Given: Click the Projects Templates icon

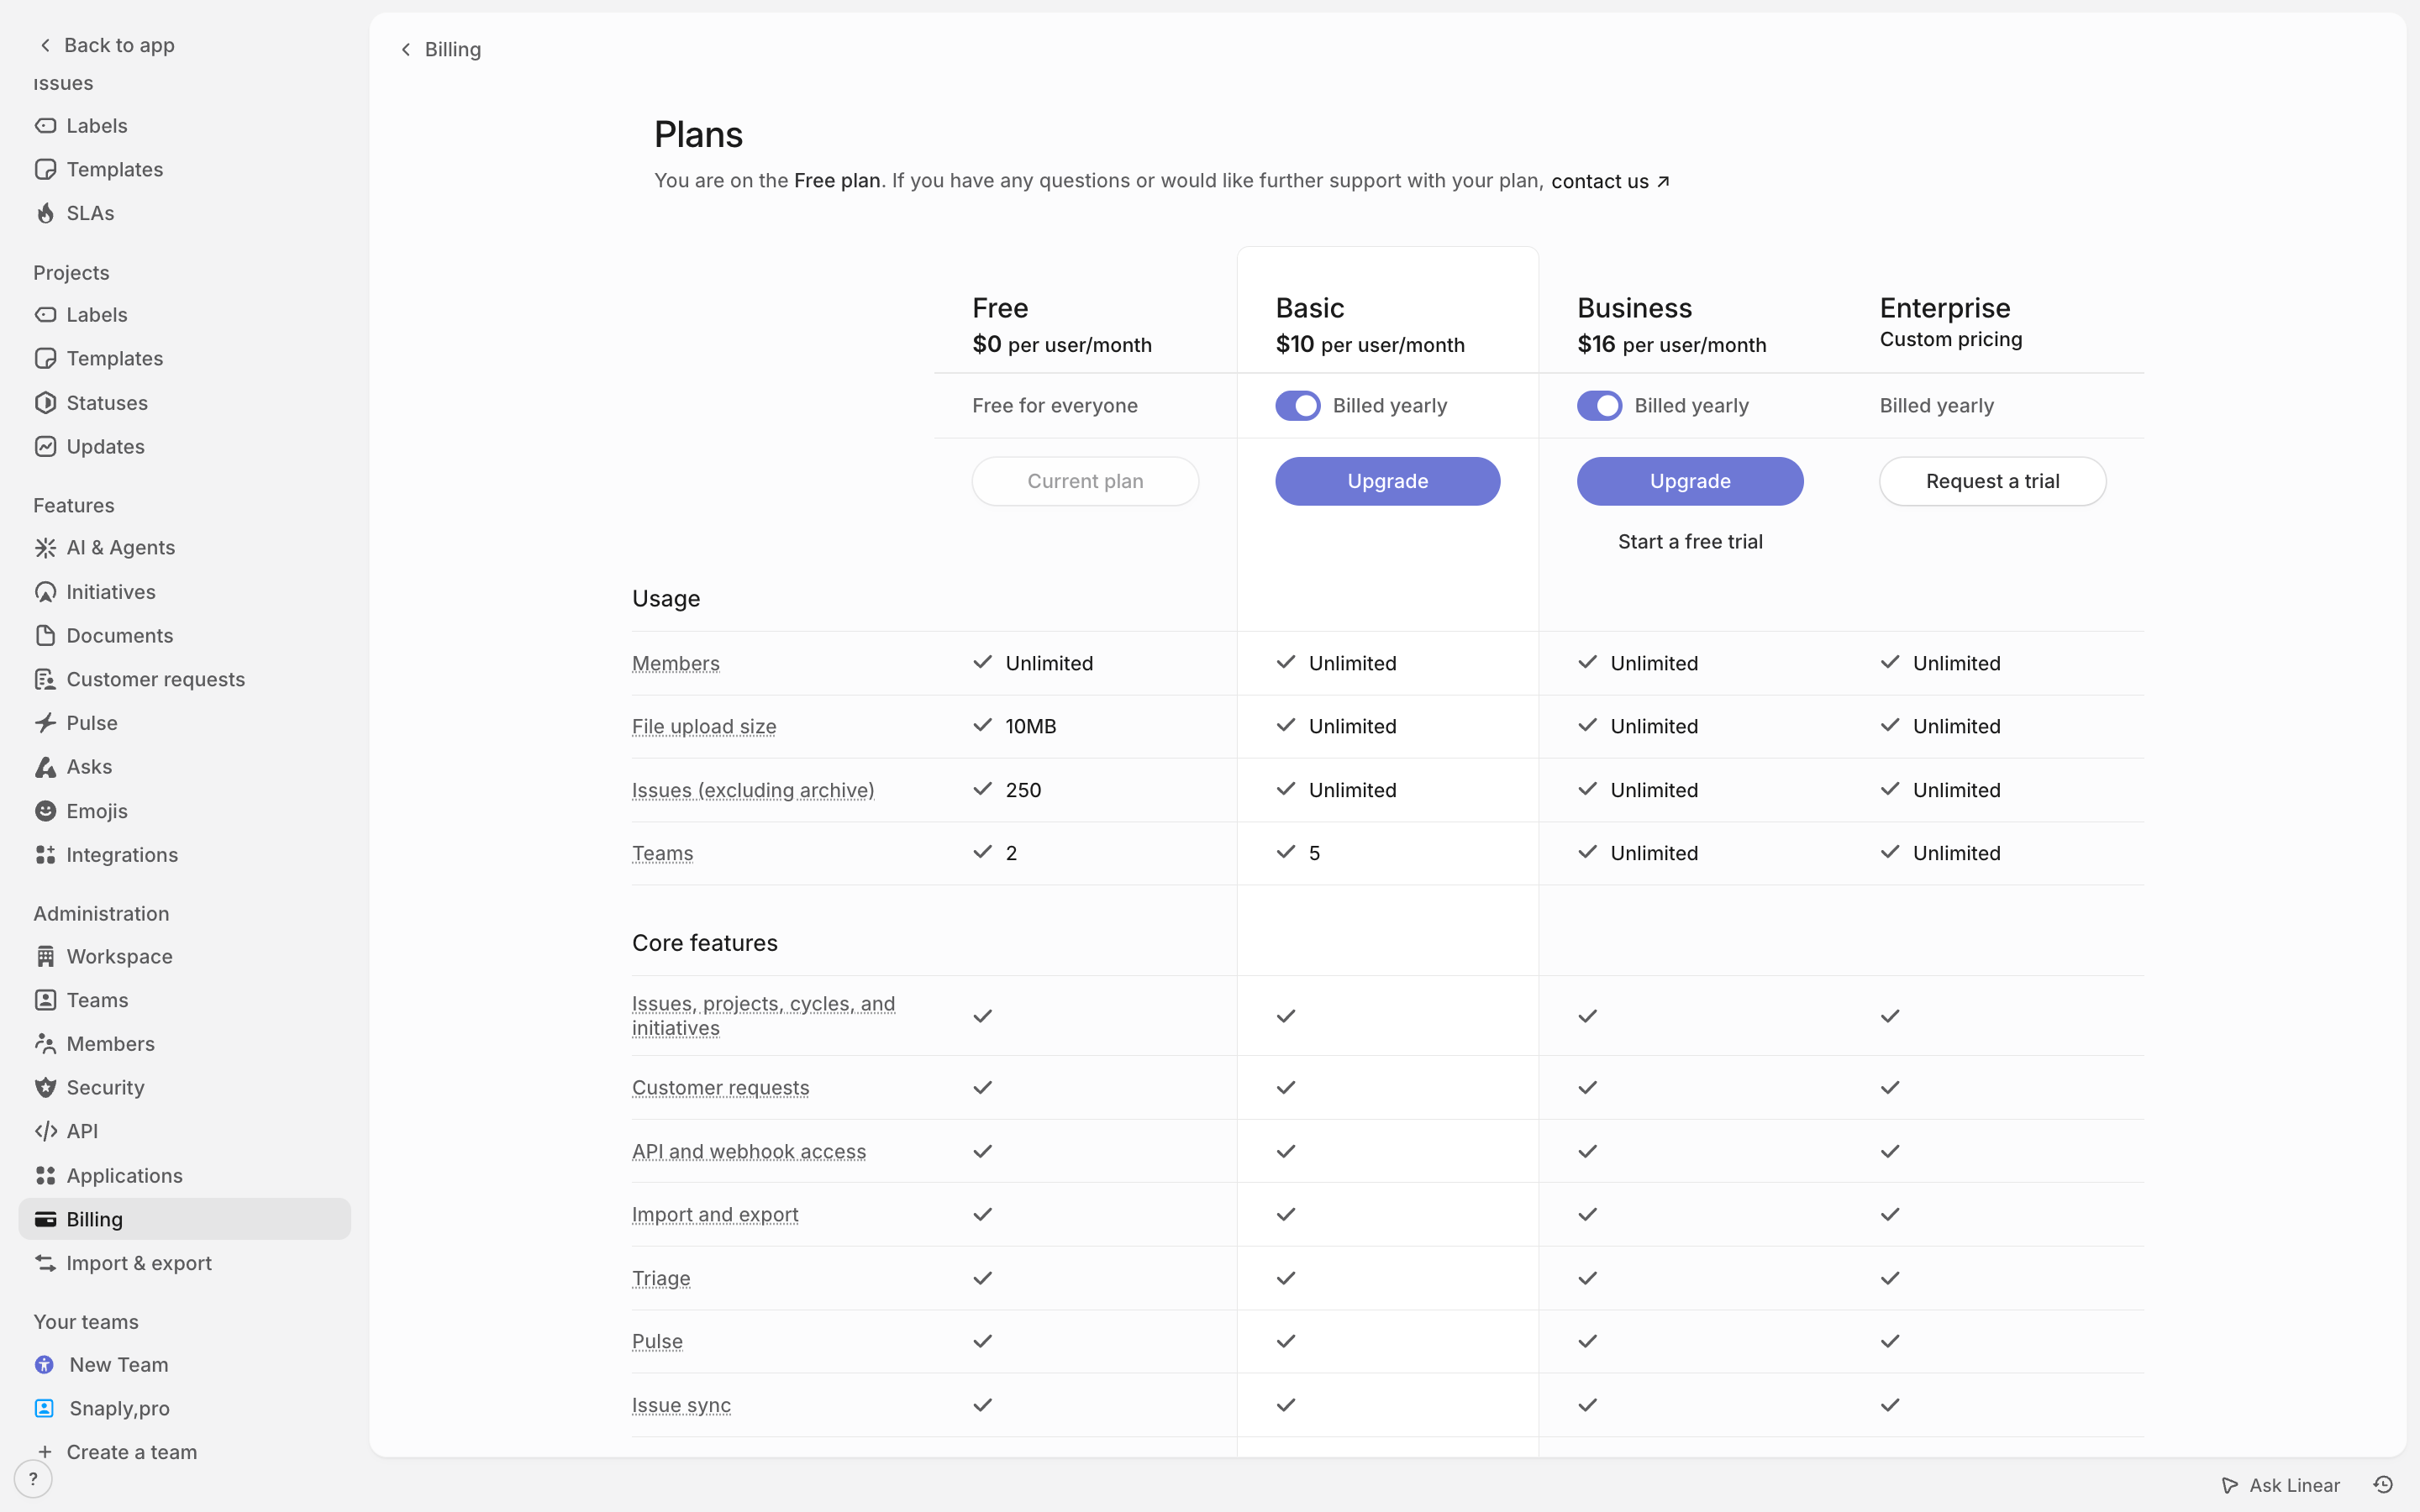Looking at the screenshot, I should tap(45, 358).
